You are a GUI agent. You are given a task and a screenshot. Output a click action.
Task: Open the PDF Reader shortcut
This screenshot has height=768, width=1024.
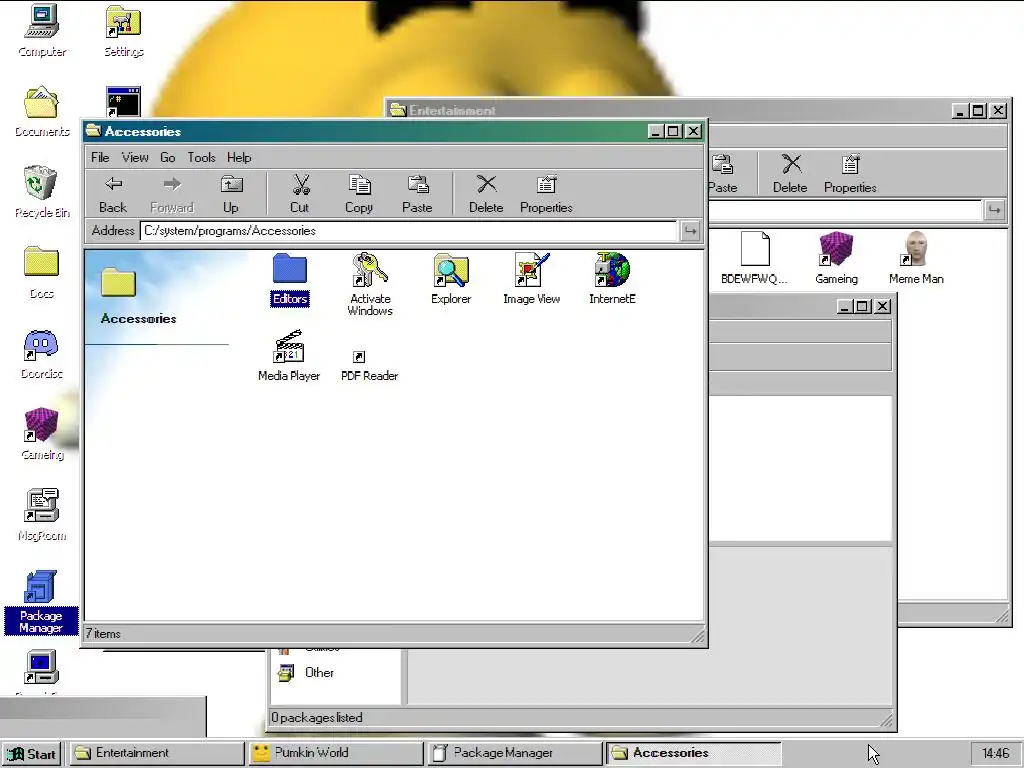[370, 366]
